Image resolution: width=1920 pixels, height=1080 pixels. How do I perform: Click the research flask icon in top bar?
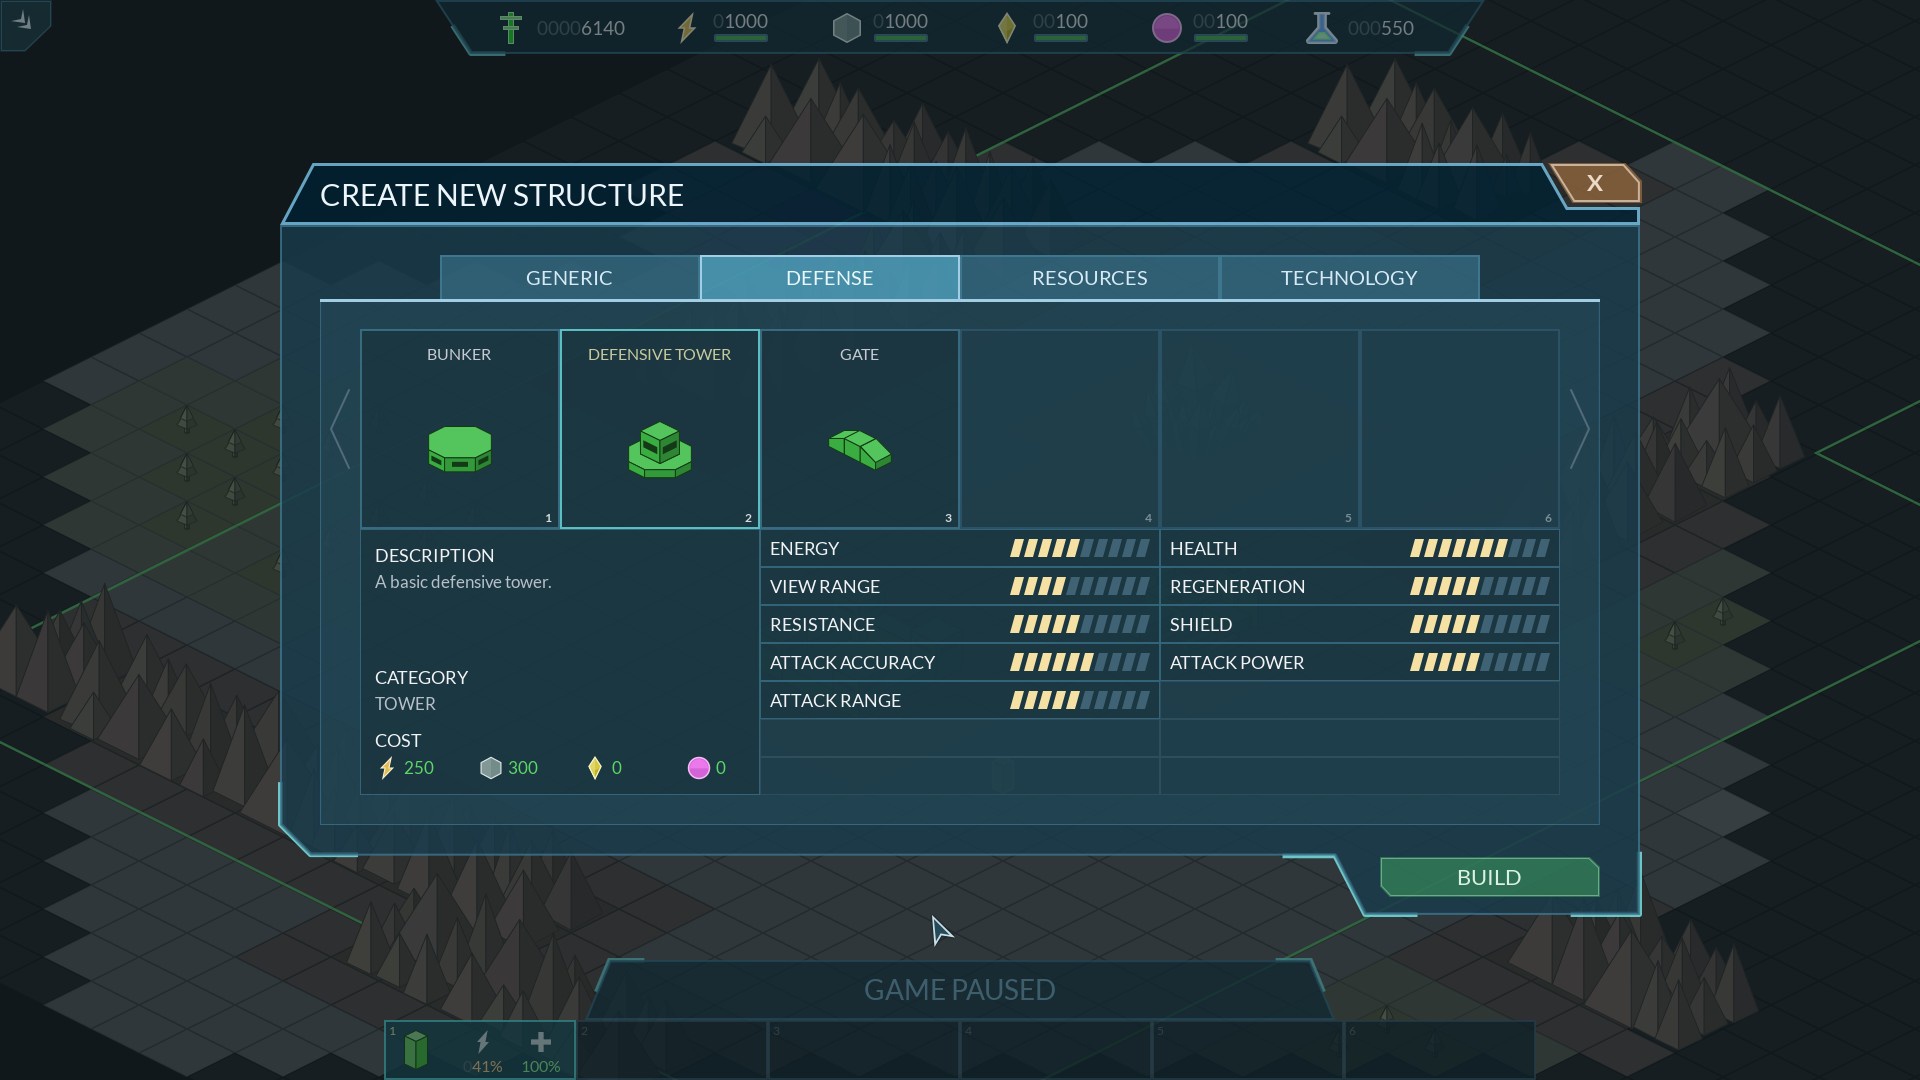click(x=1321, y=28)
